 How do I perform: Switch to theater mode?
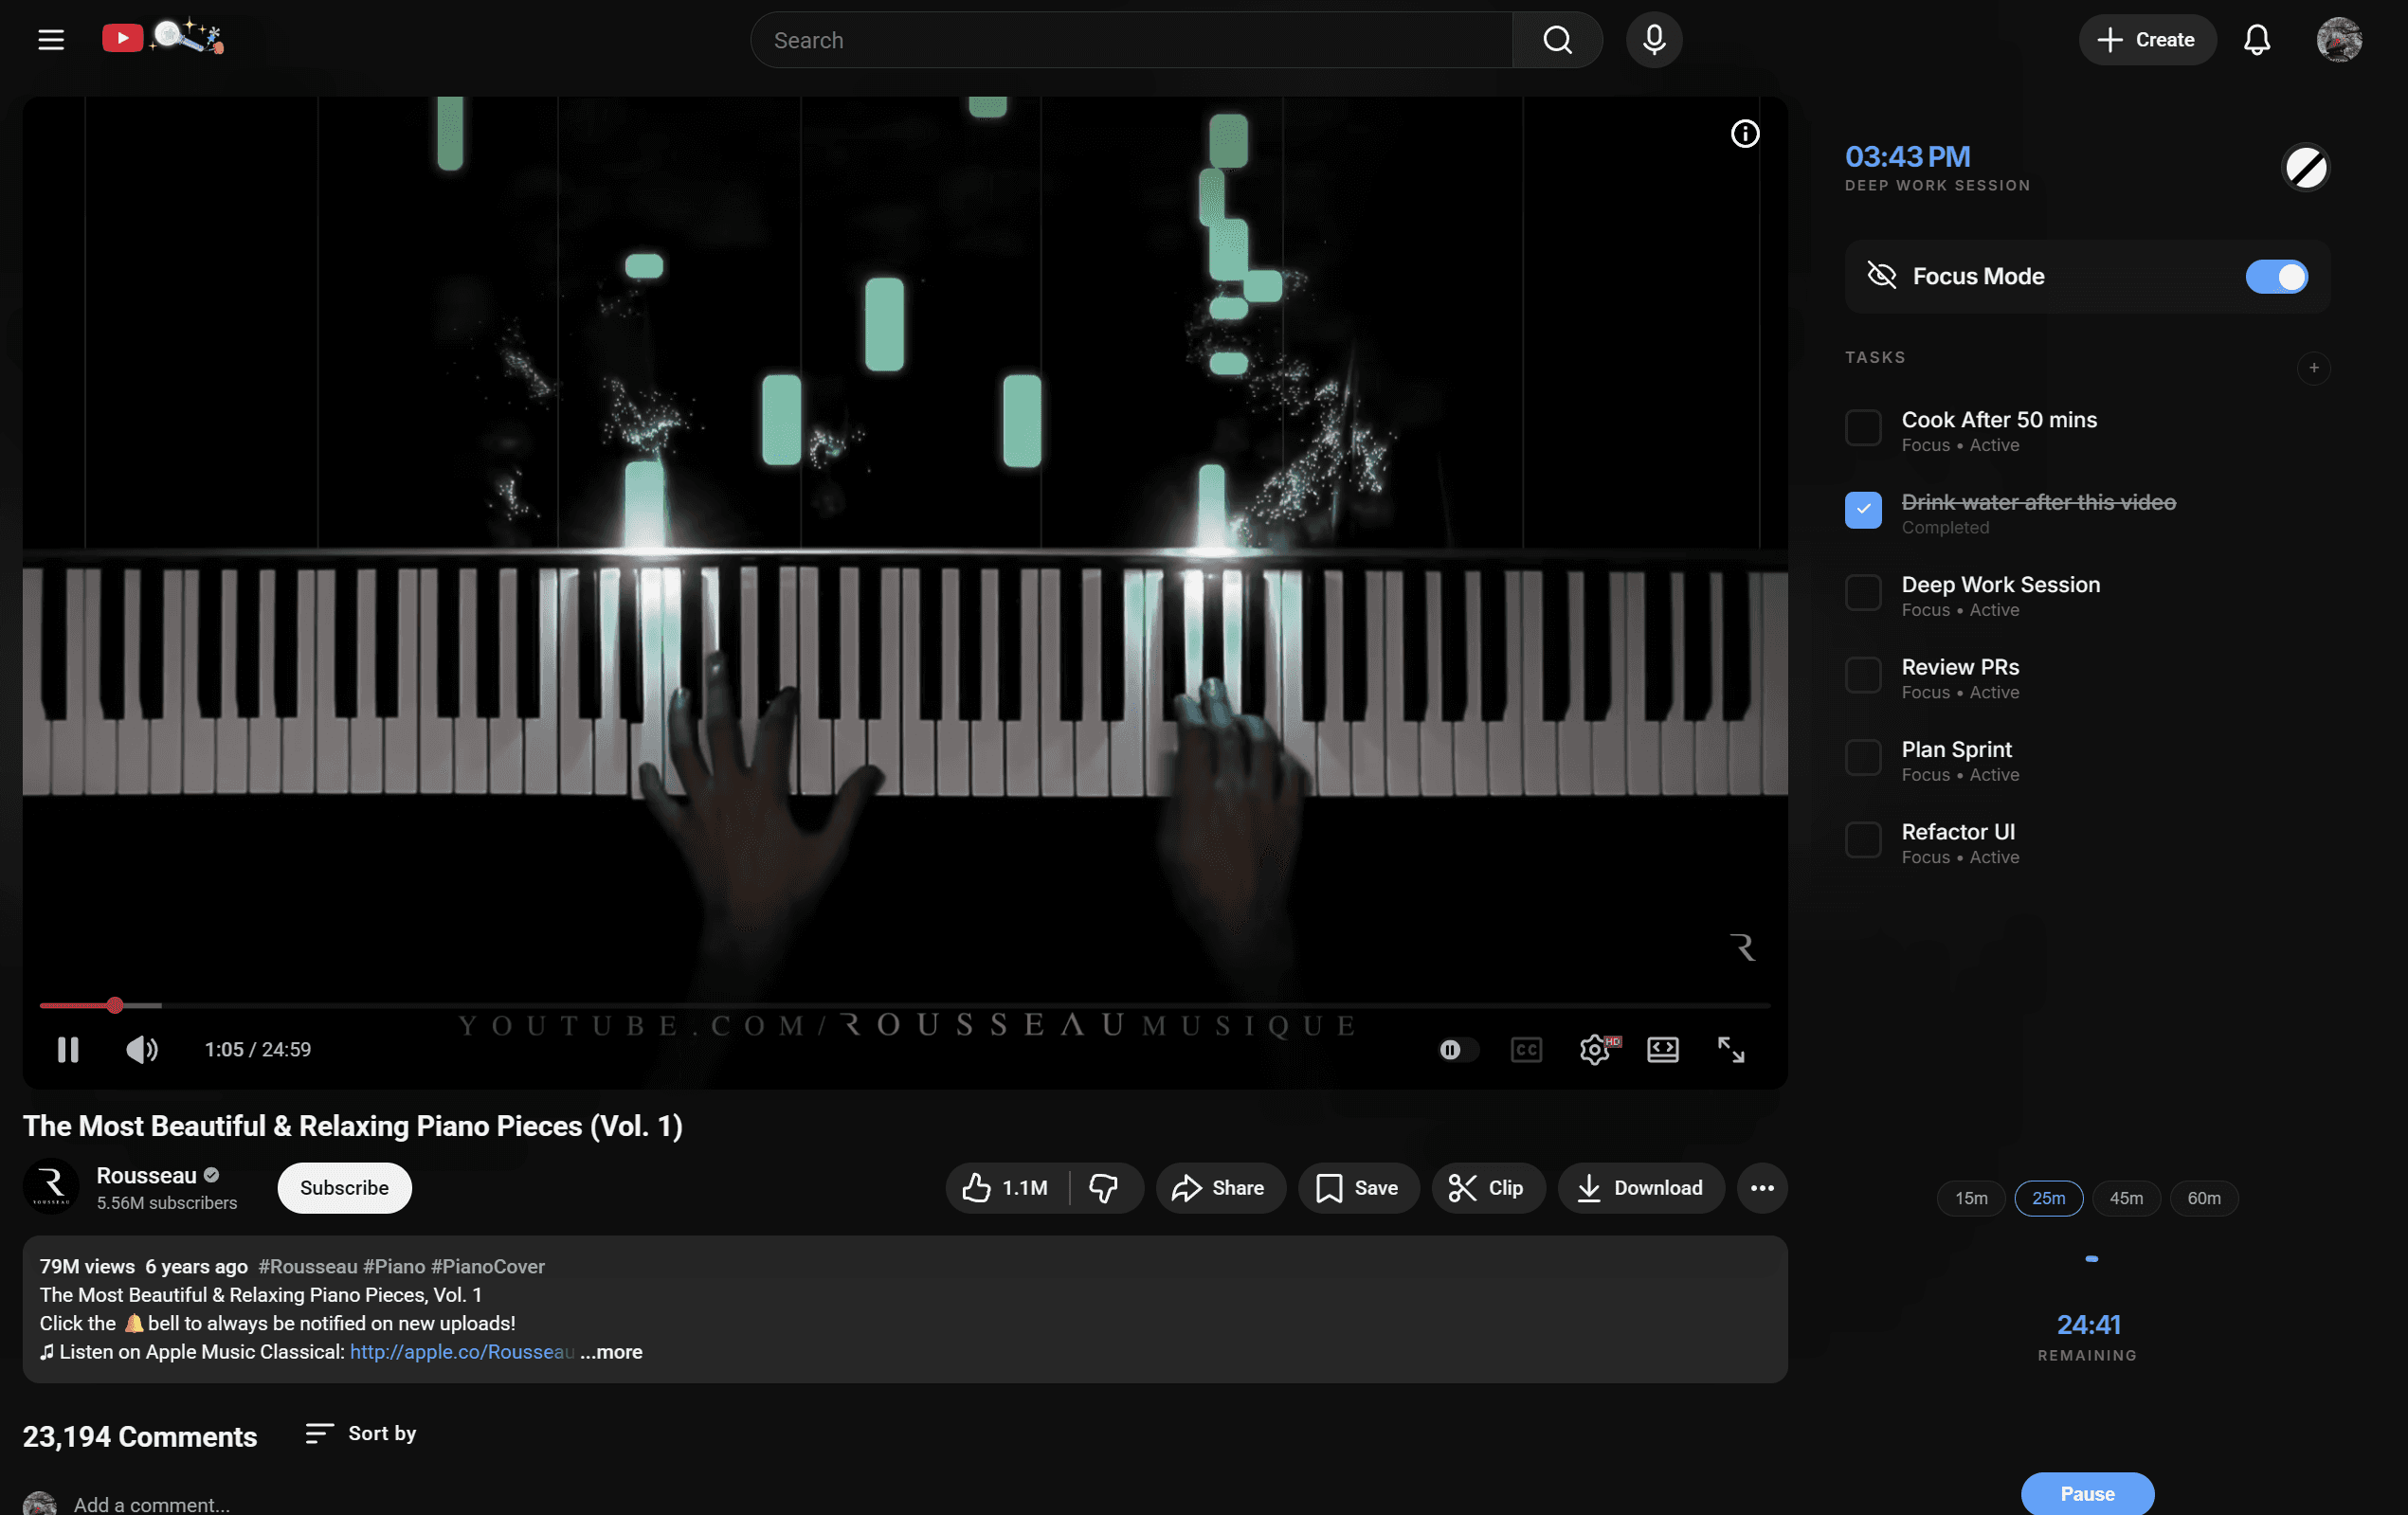(x=1662, y=1049)
